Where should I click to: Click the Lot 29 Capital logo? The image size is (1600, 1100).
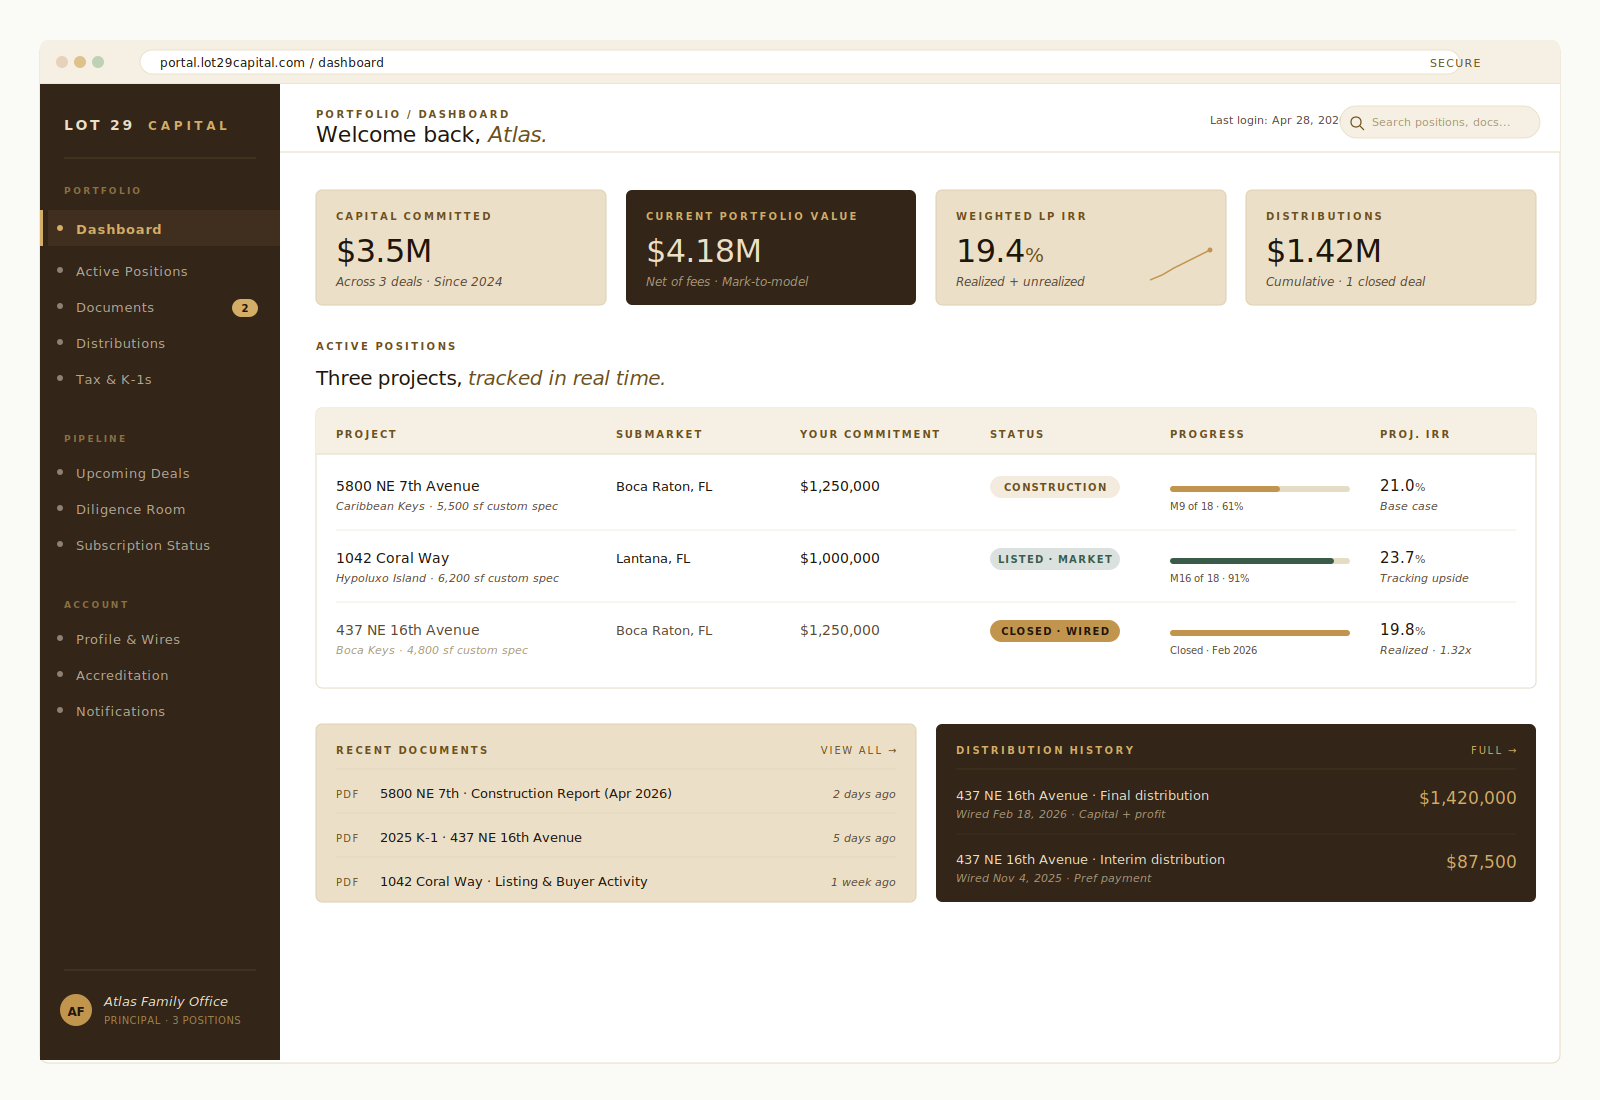[x=146, y=125]
